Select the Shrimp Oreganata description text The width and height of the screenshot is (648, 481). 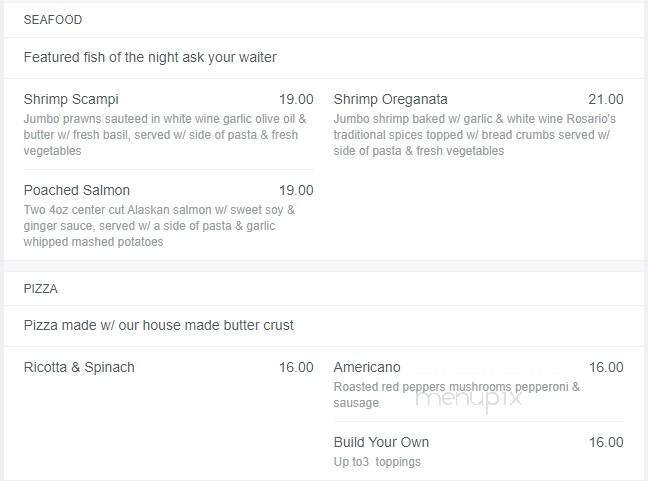(x=475, y=135)
